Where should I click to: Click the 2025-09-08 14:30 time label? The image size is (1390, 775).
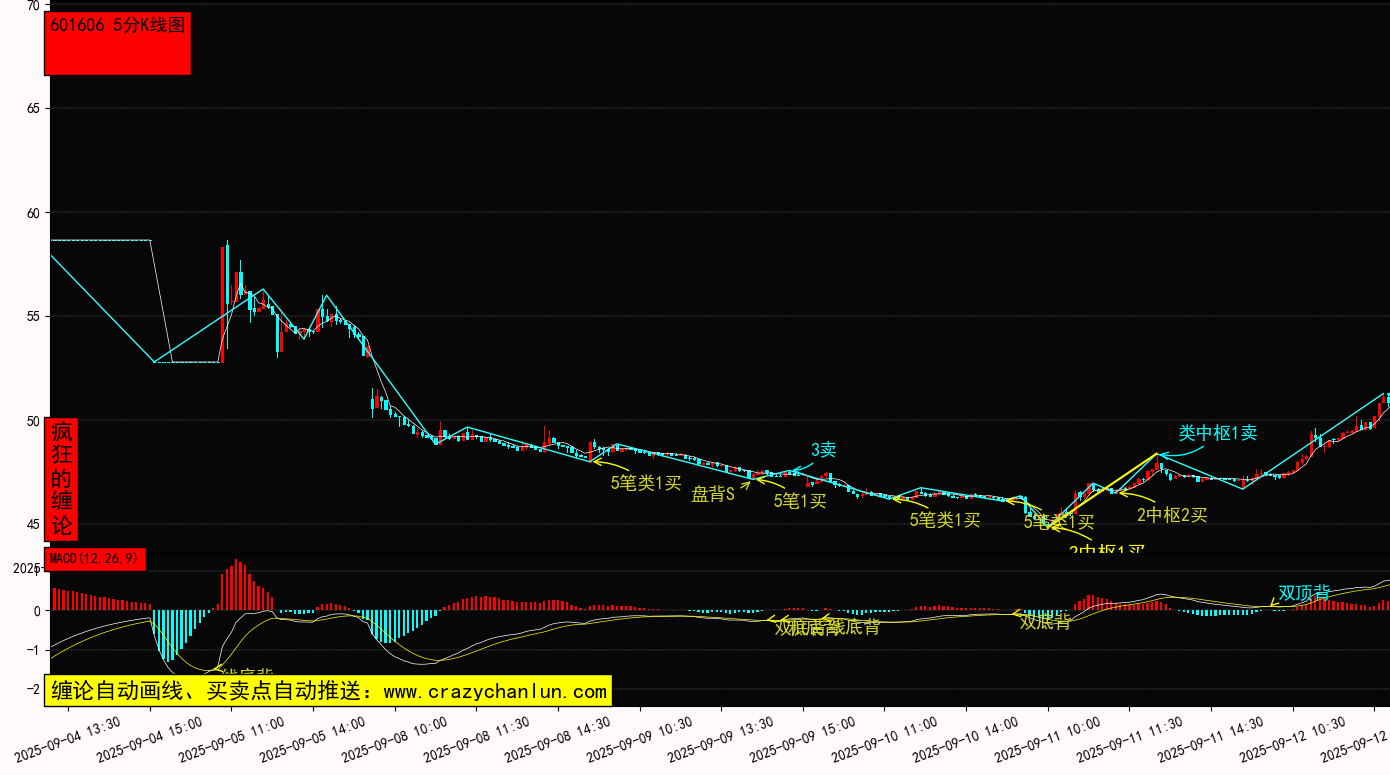tap(558, 738)
